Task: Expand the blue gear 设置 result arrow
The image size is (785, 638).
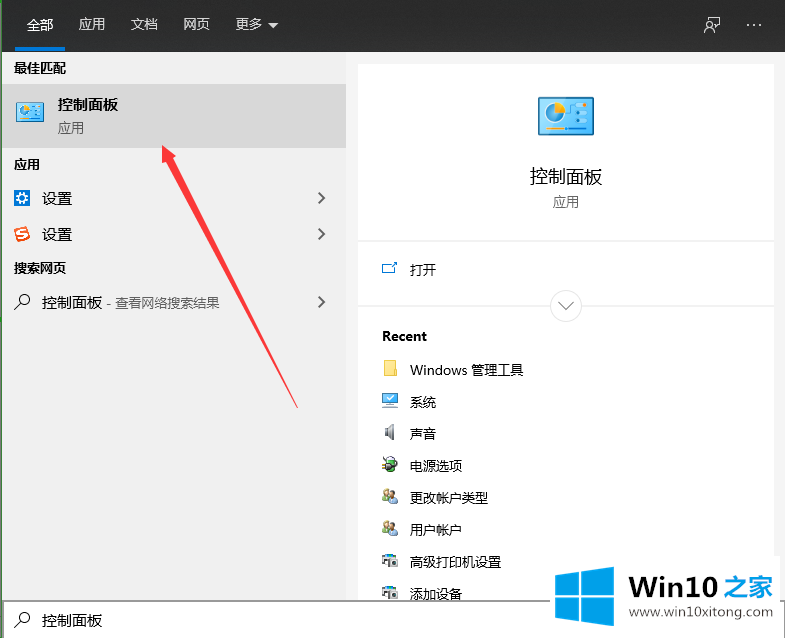Action: (321, 198)
